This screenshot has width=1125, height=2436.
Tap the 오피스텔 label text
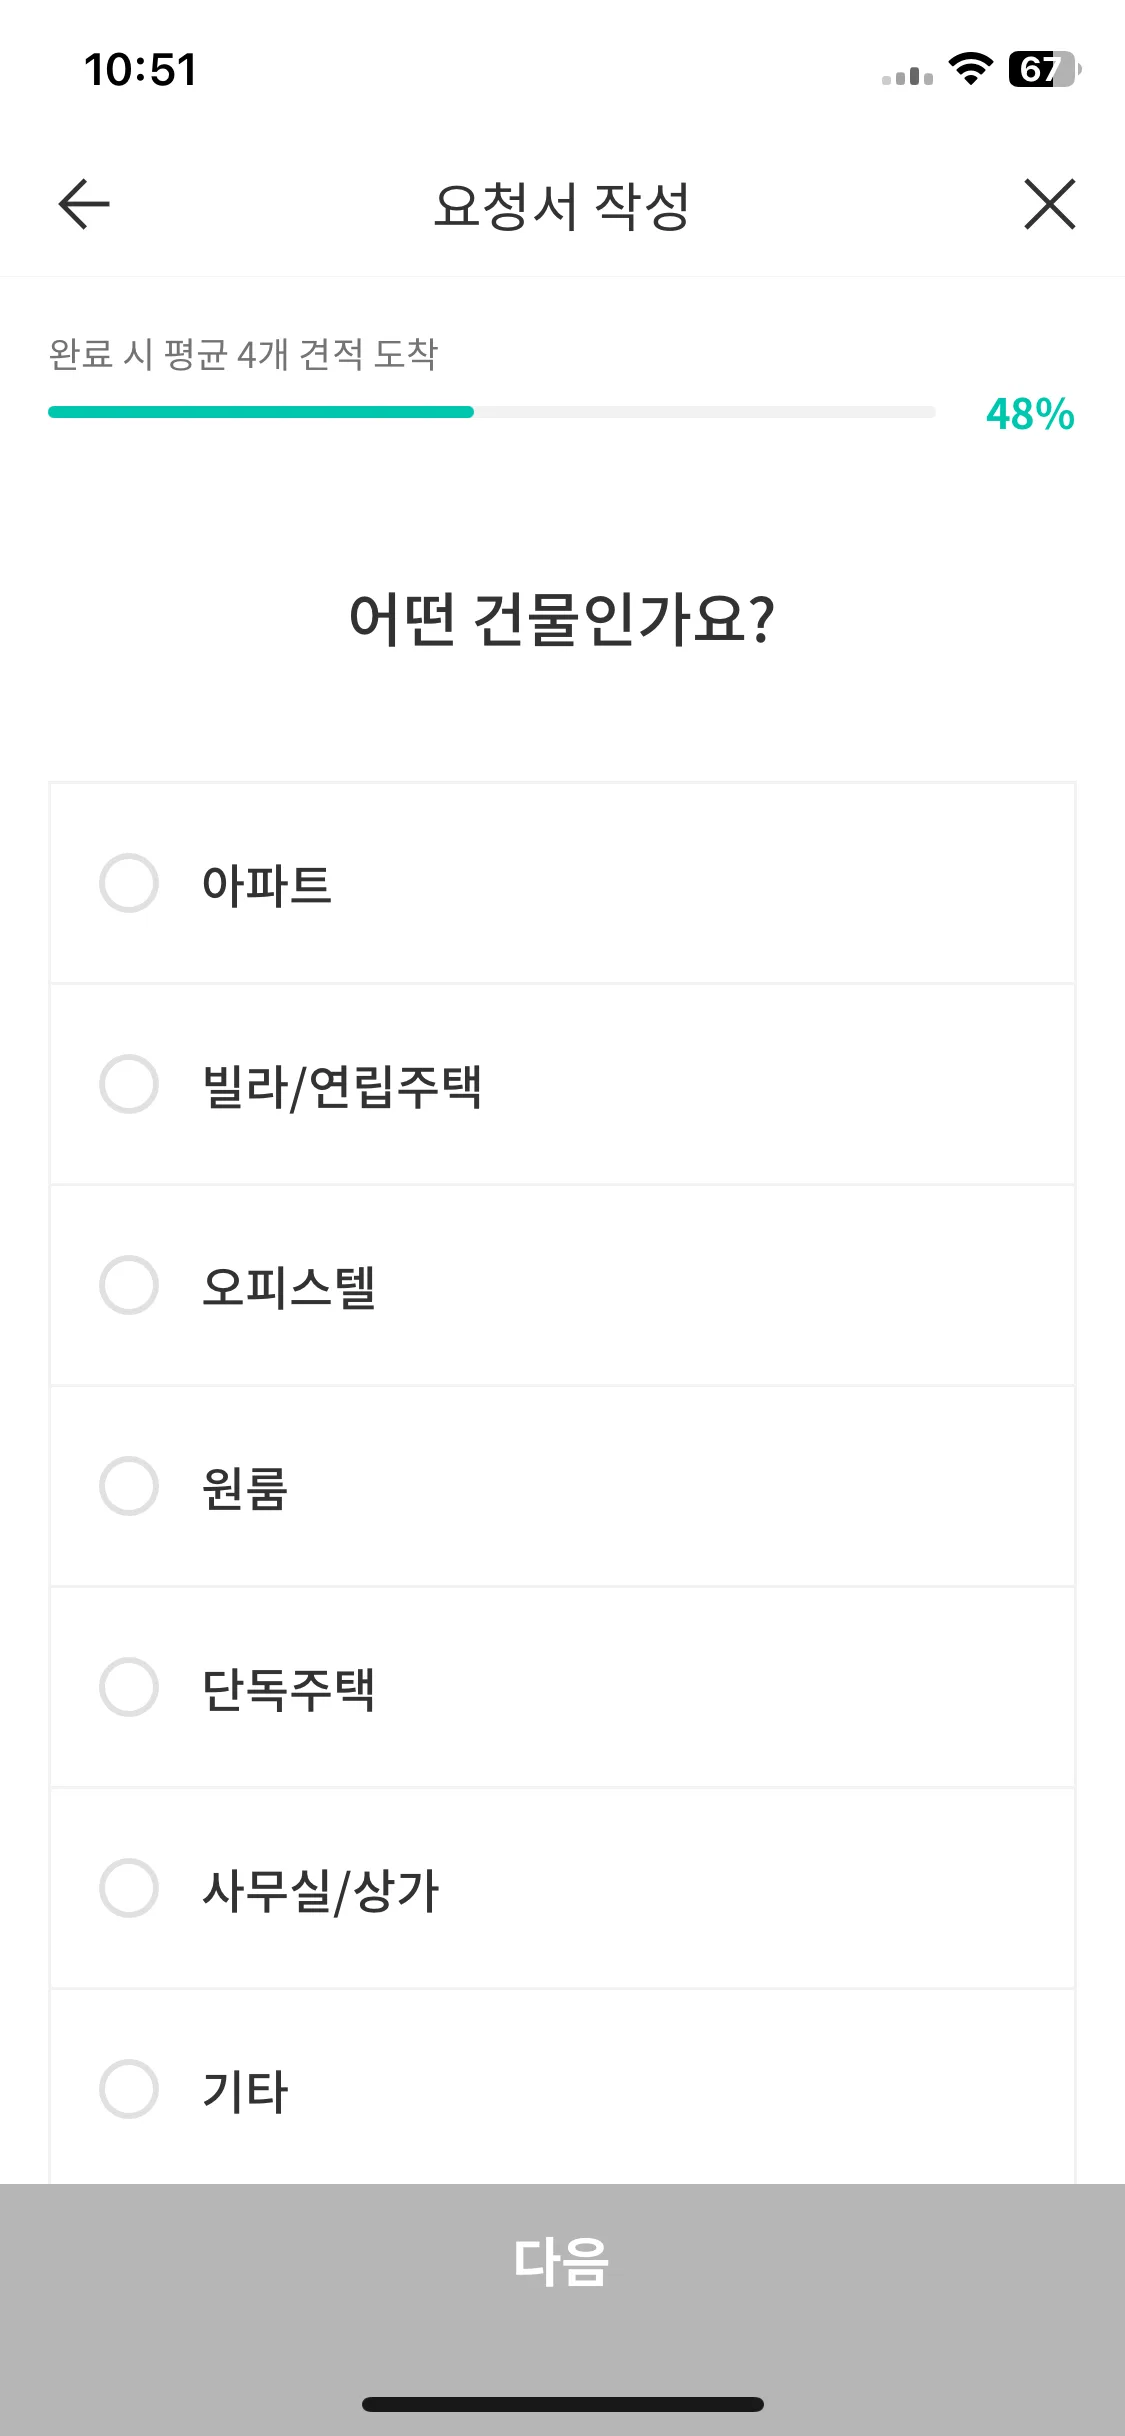pos(288,1287)
